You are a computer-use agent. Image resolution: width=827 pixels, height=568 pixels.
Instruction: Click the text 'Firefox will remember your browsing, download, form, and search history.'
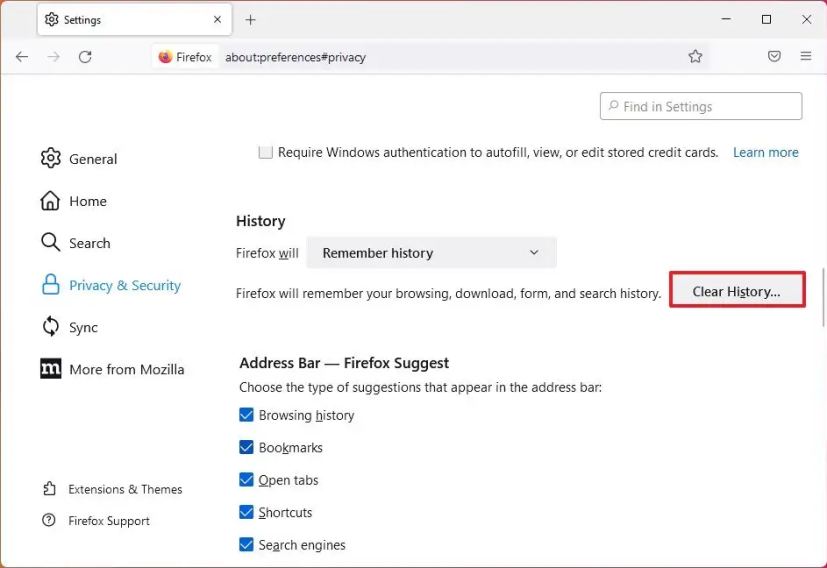448,293
